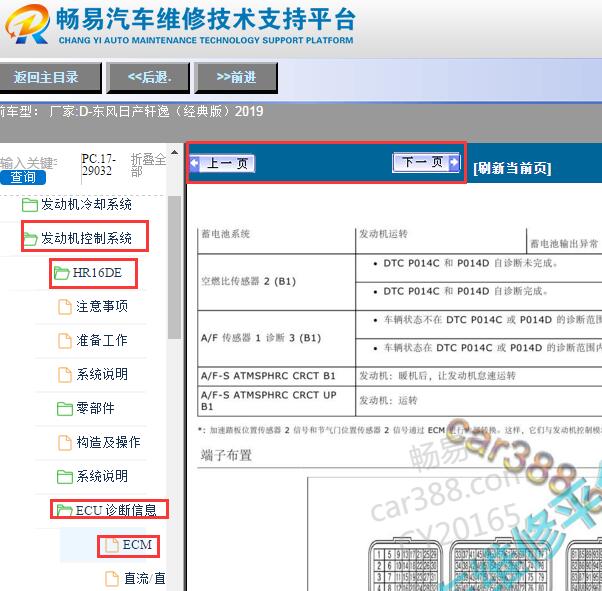
Task: Click the folder icon of 零部件
Action: (64, 409)
